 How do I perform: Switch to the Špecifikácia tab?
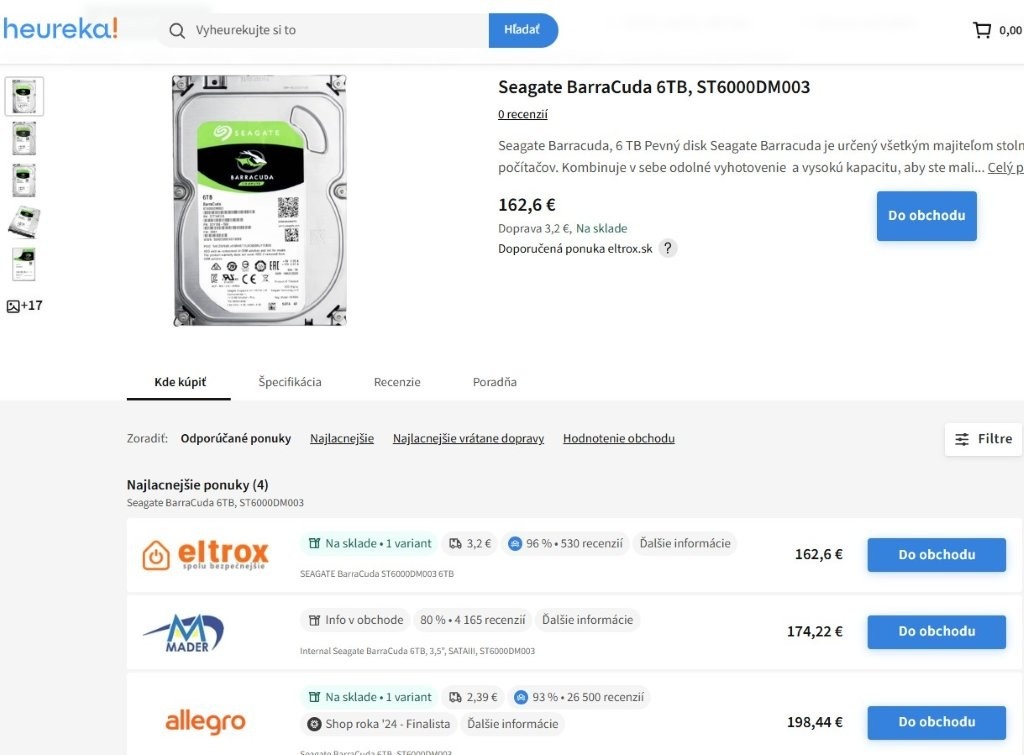(290, 382)
